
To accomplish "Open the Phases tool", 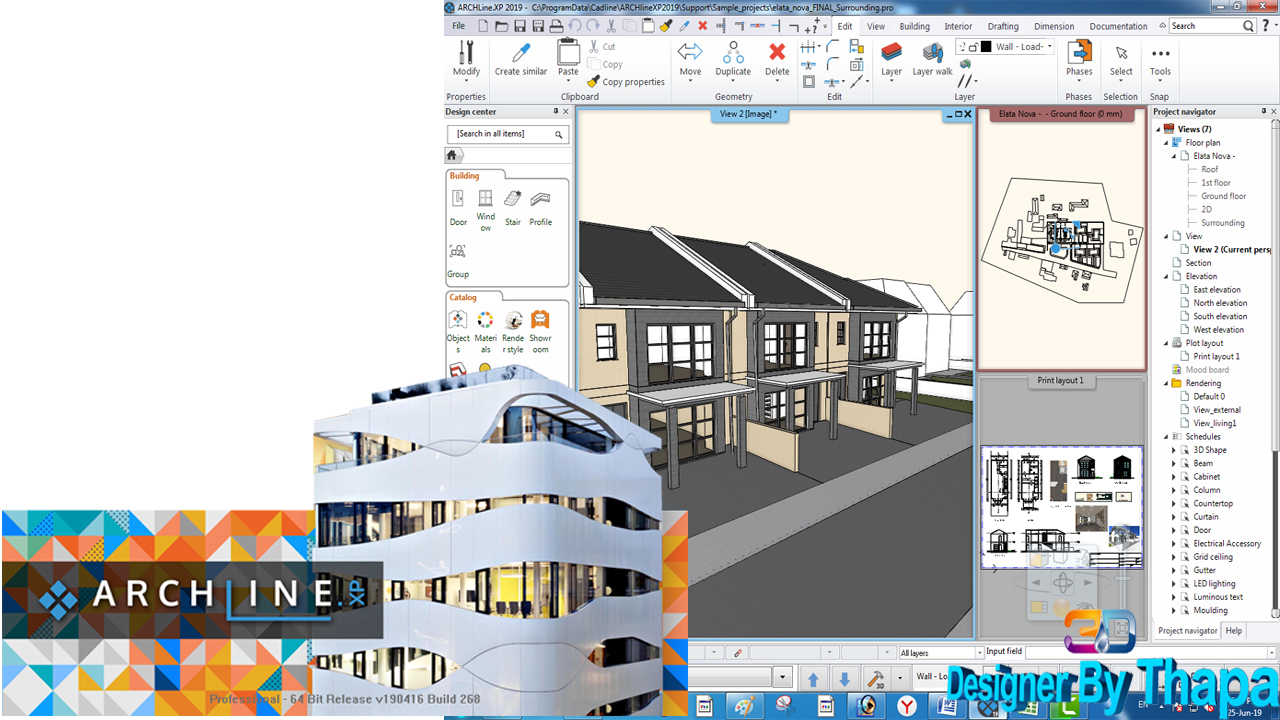I will pos(1079,58).
